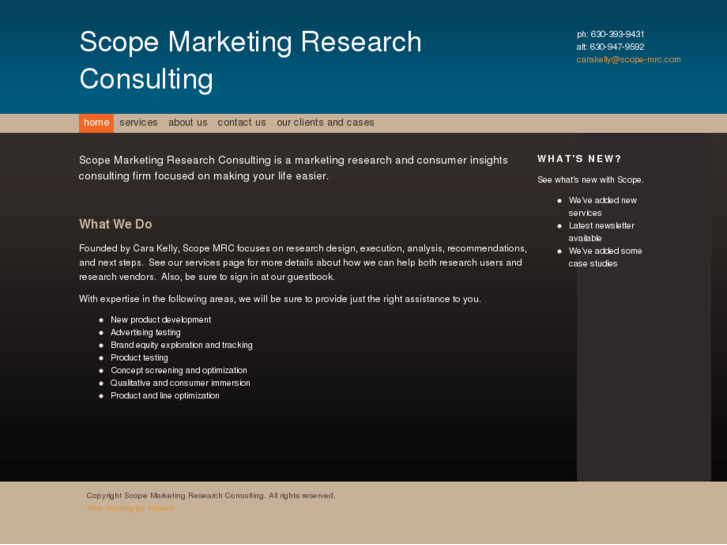Click the 'With expertise in the following areas' sentence
This screenshot has width=727, height=545.
(280, 299)
